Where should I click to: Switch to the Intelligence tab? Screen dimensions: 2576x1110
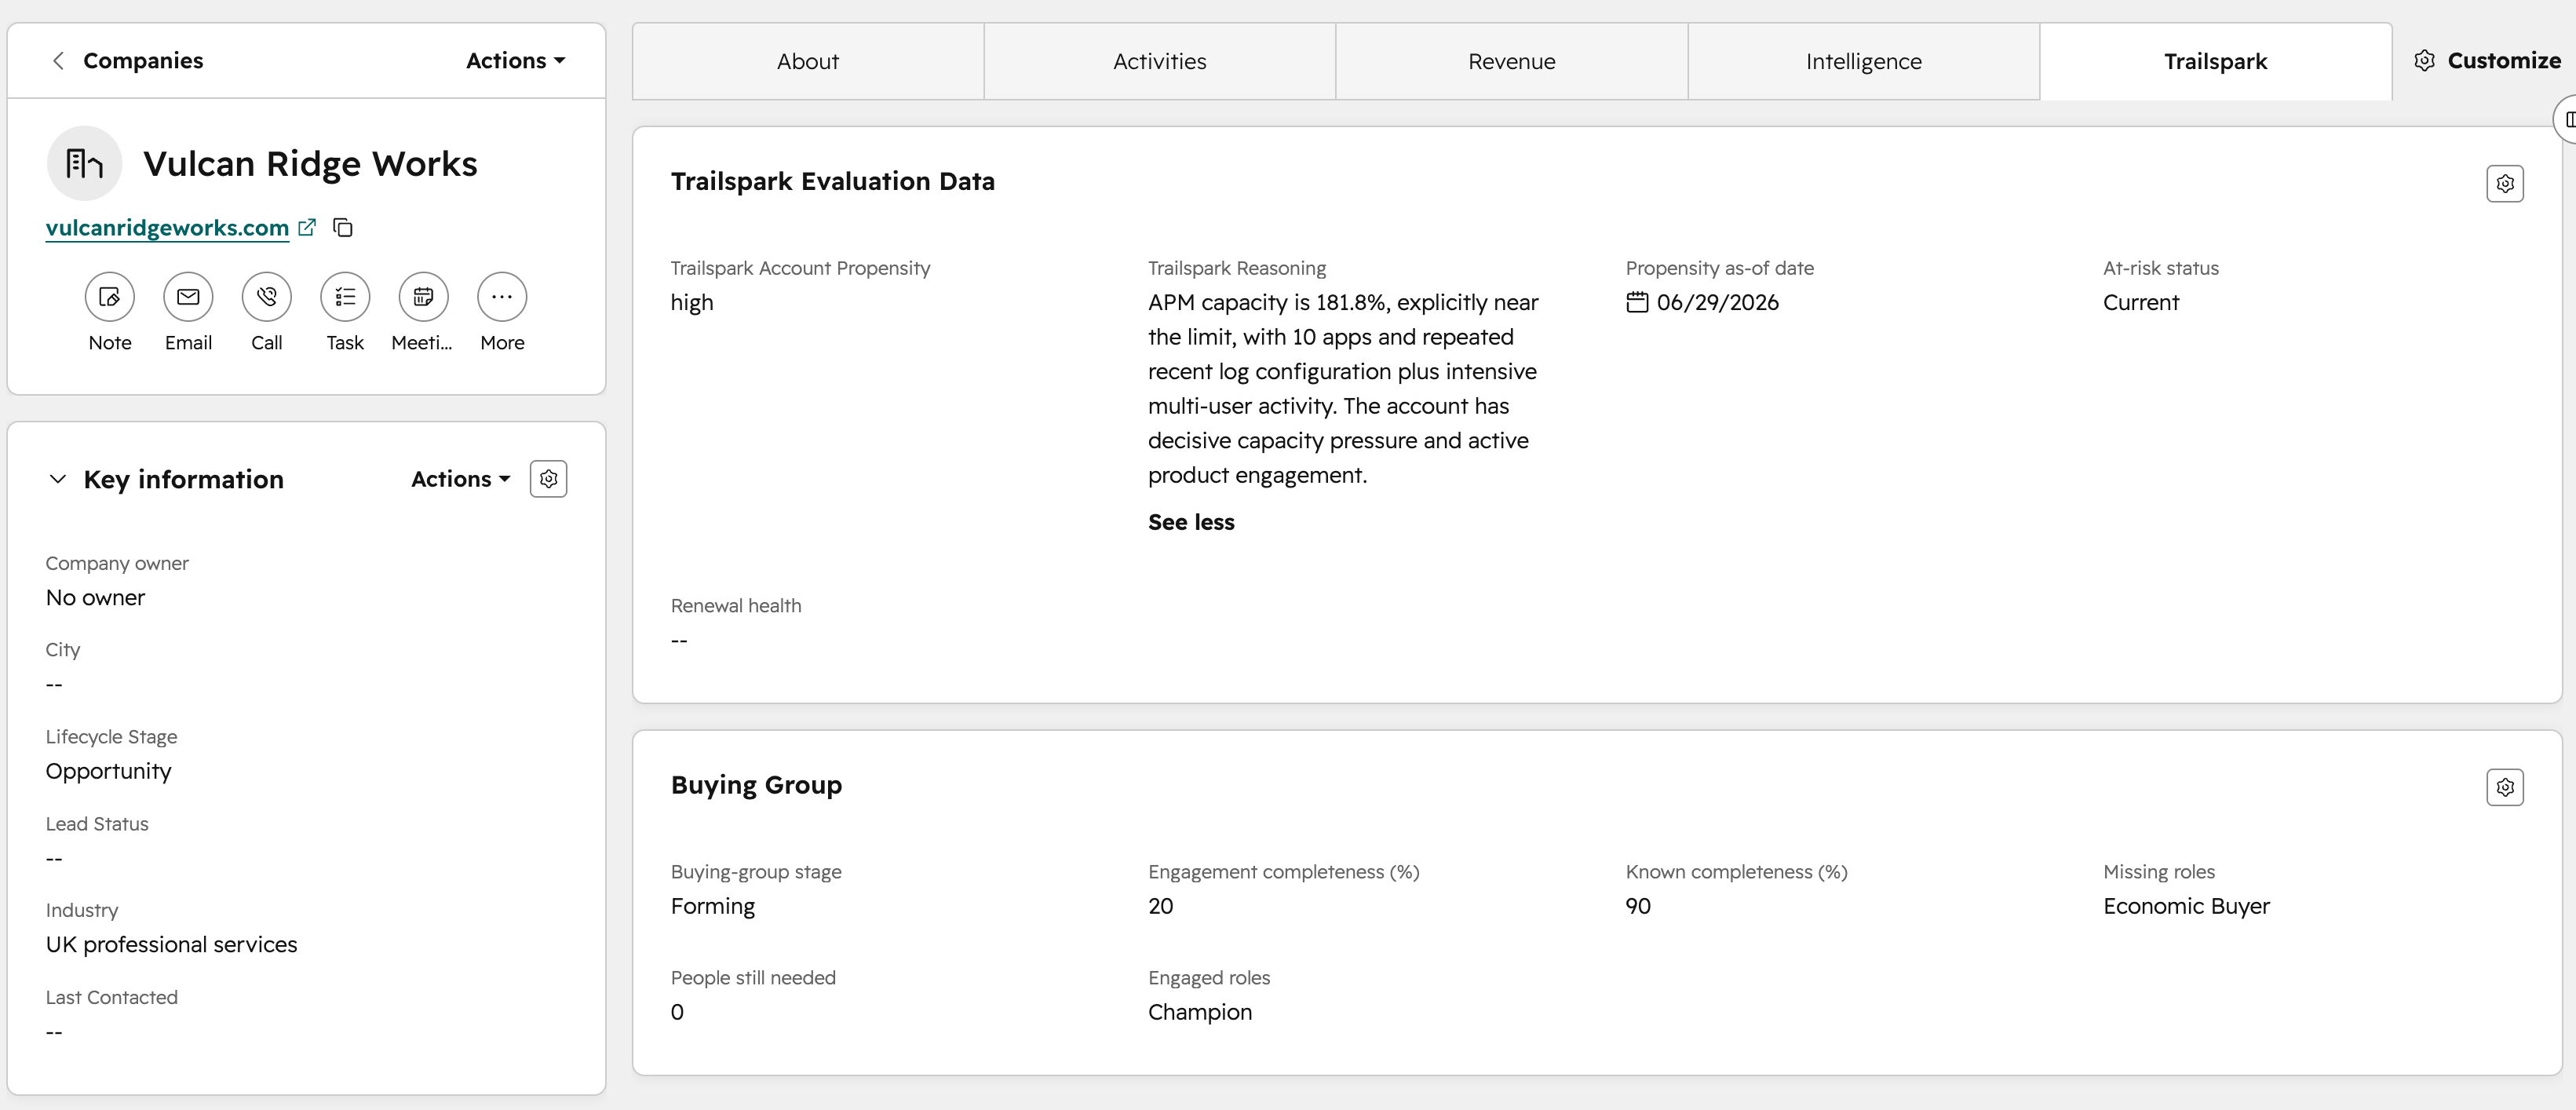[x=1864, y=62]
